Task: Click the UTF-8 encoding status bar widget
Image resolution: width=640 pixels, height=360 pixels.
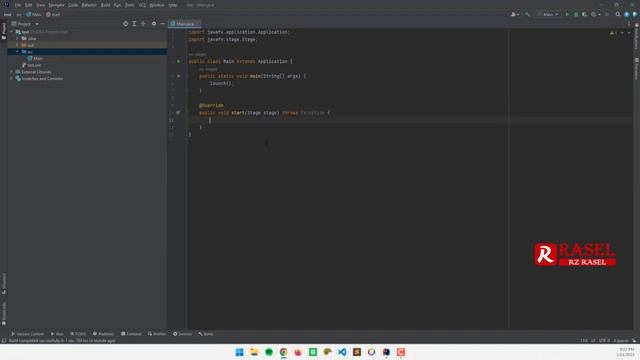Action: pos(604,340)
